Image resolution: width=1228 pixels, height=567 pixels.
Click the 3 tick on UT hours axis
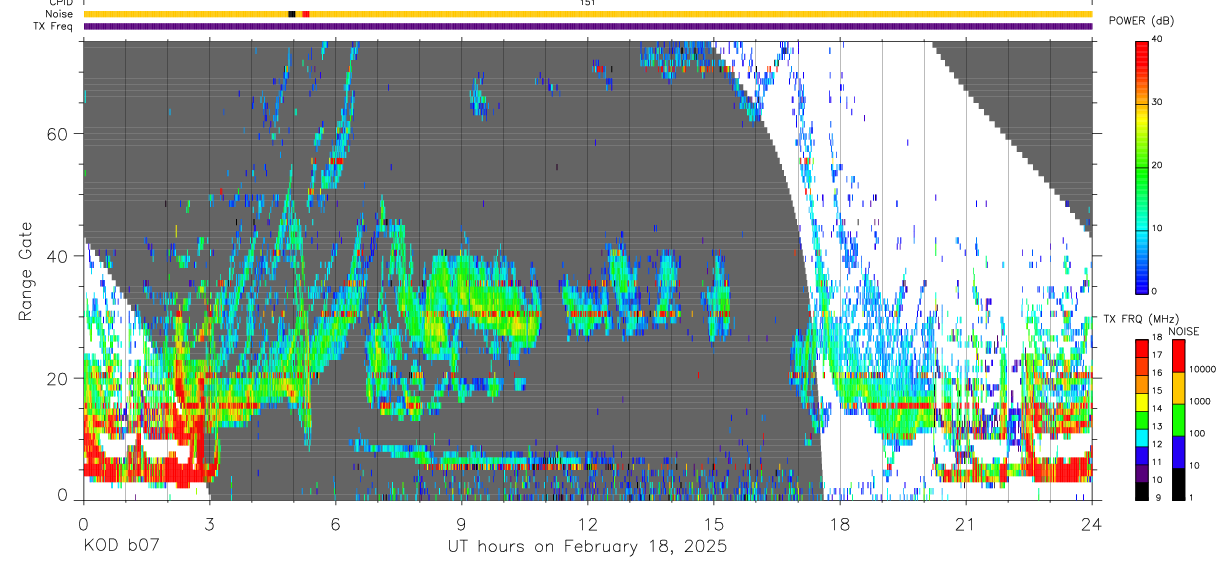(x=210, y=523)
